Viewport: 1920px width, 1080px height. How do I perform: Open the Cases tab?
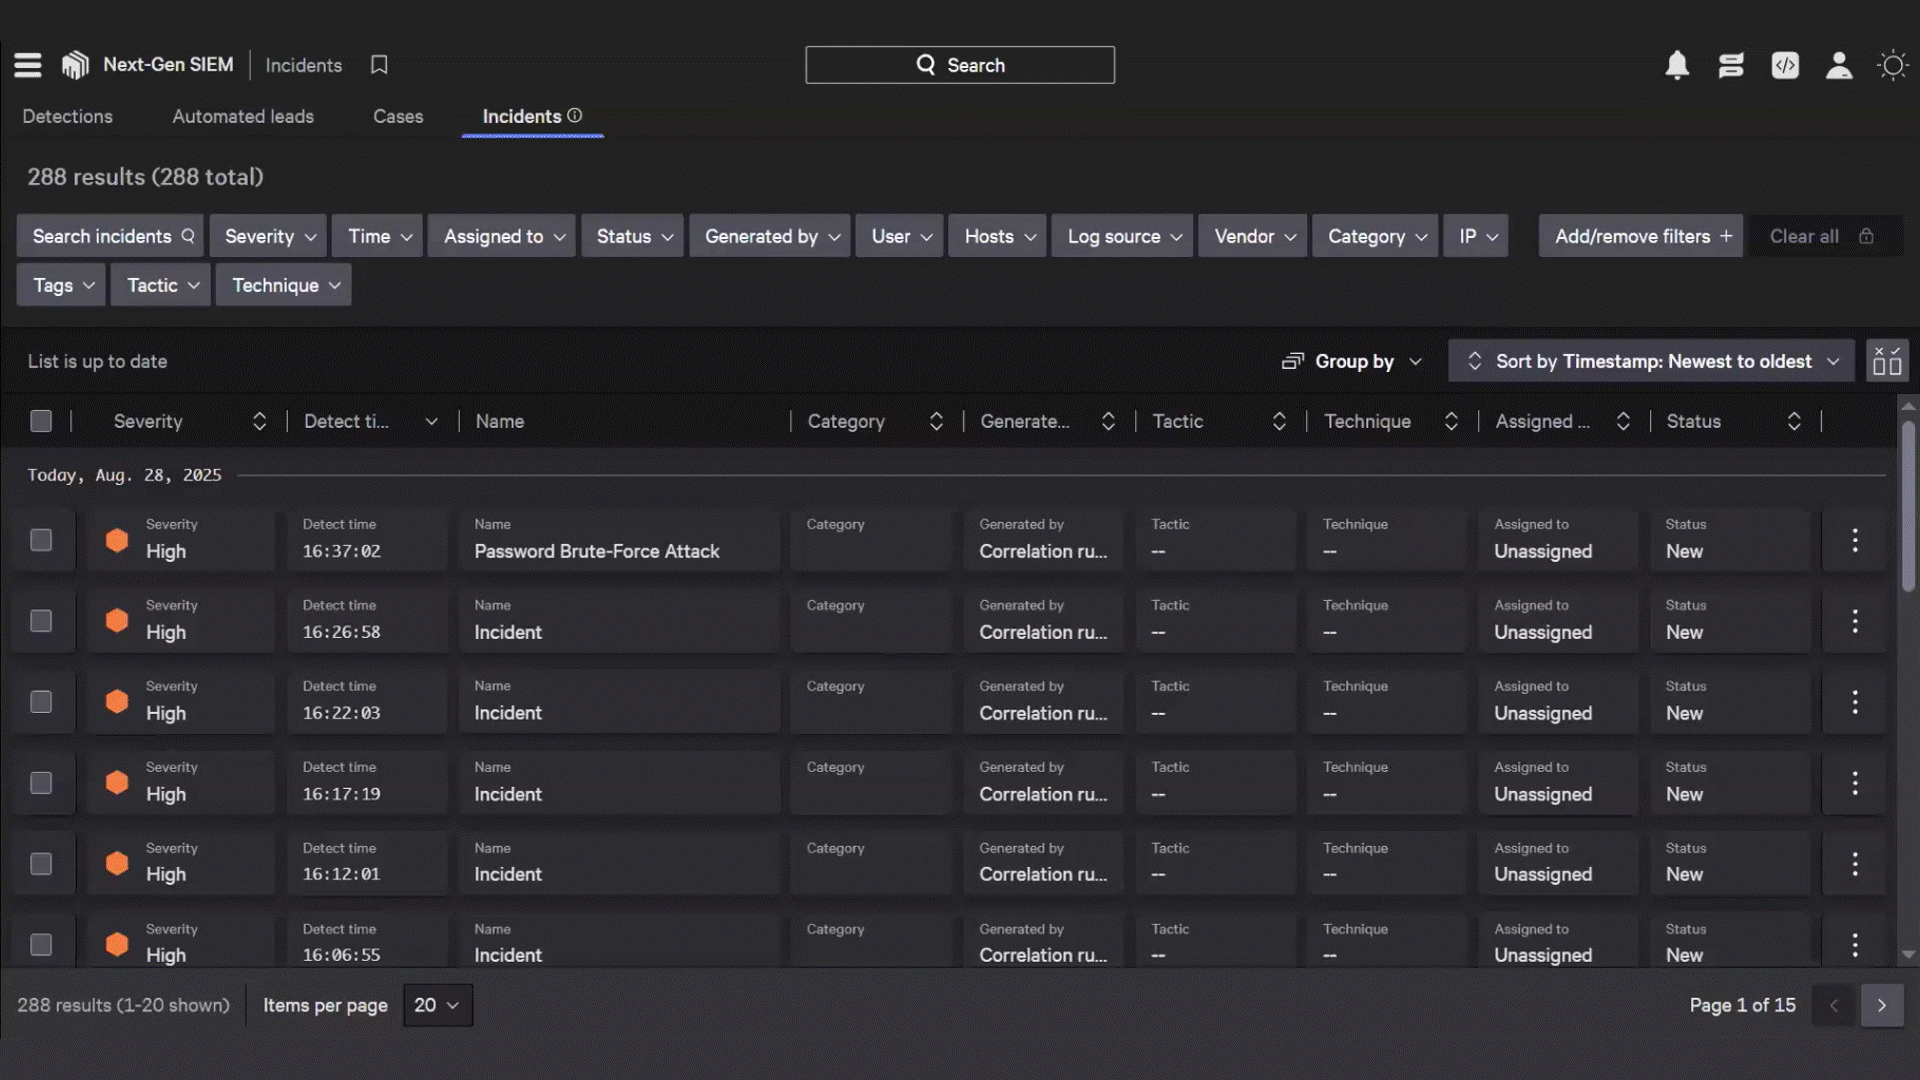398,116
